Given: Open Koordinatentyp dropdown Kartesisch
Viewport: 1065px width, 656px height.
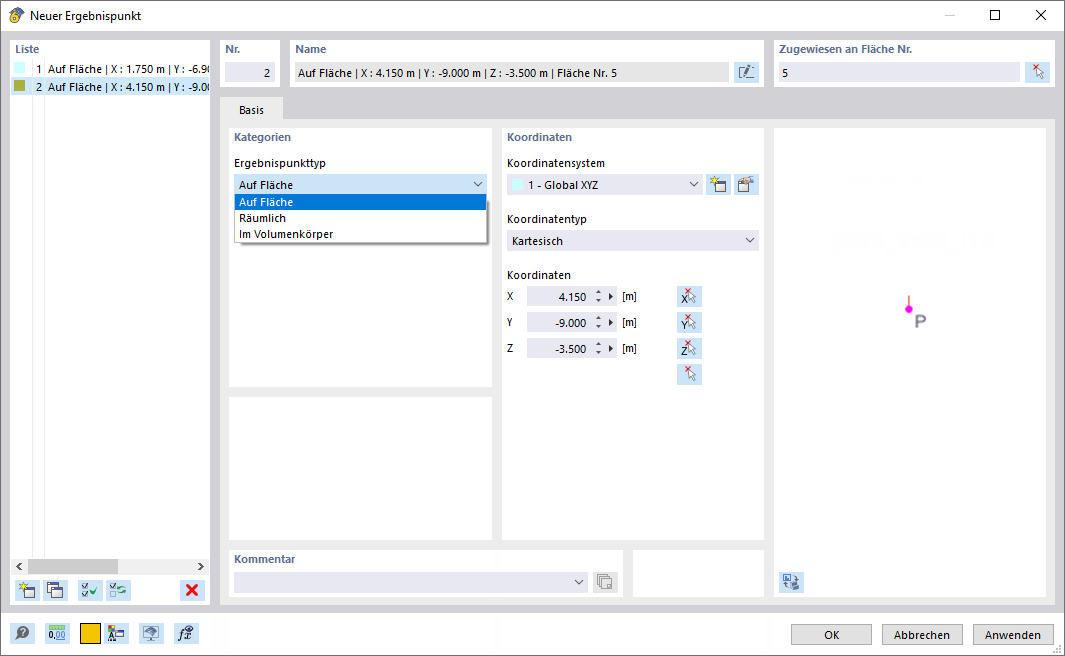Looking at the screenshot, I should tap(632, 241).
